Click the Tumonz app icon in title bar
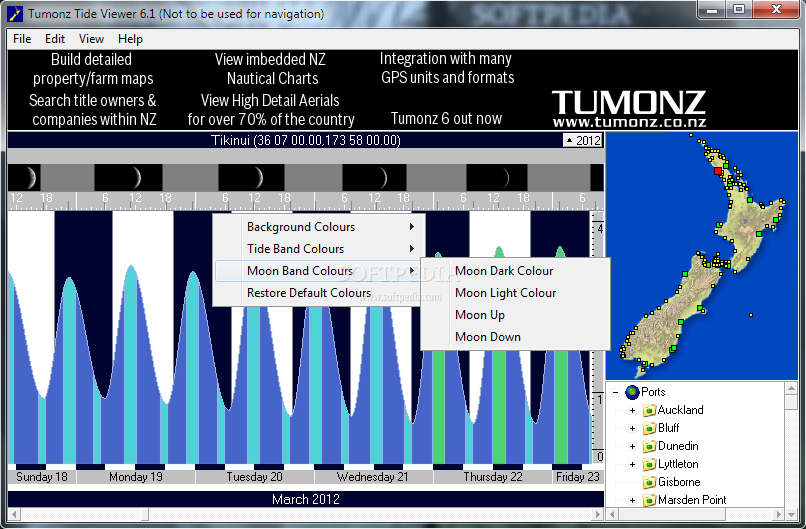This screenshot has width=806, height=529. coord(15,14)
